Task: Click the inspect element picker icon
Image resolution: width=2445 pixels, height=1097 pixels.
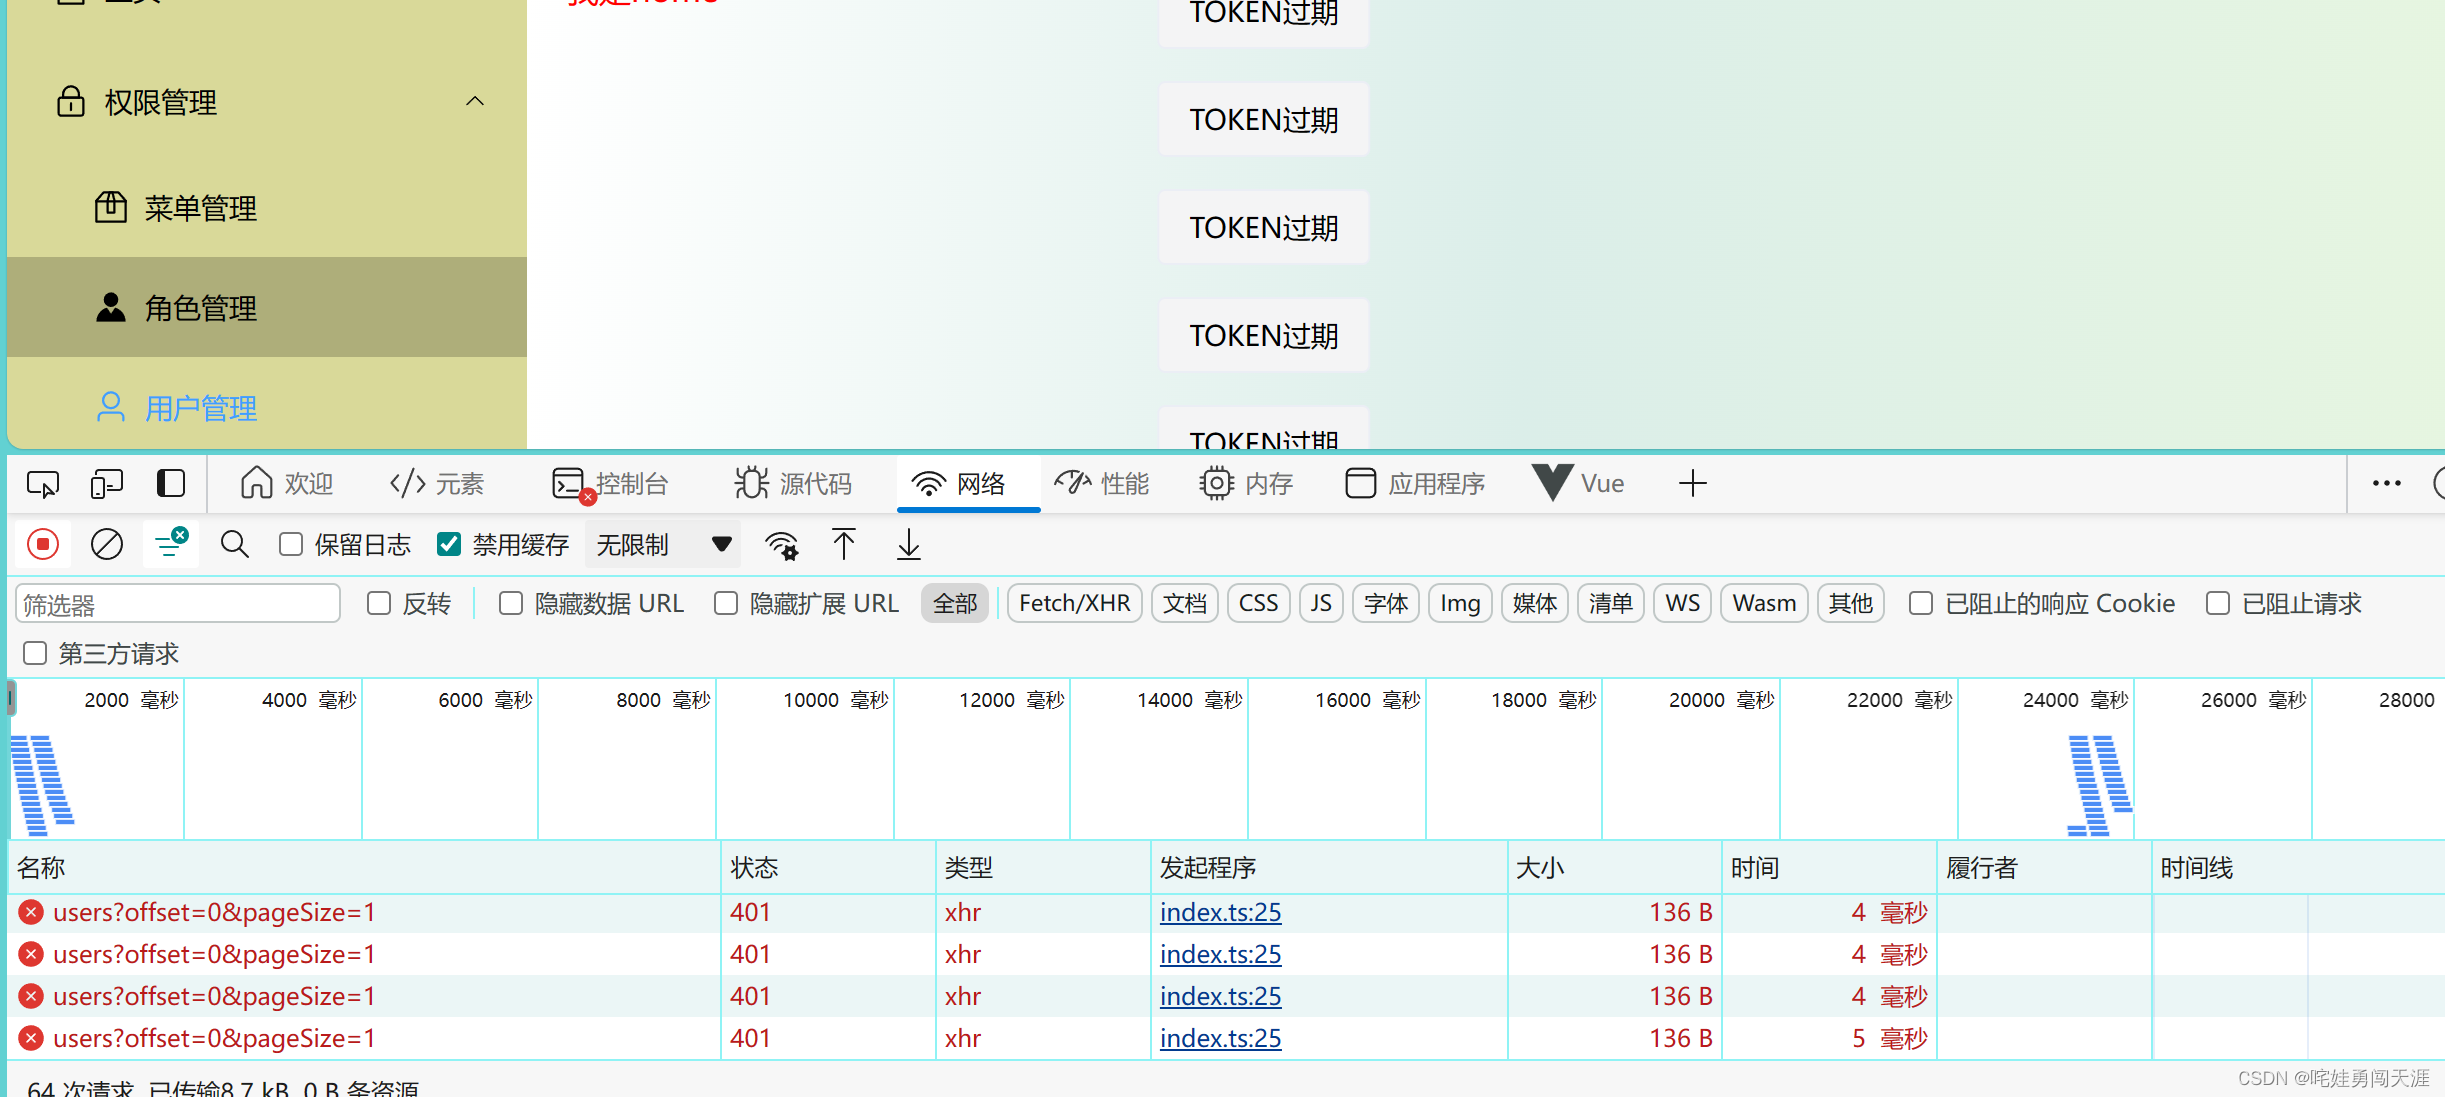Action: click(43, 484)
